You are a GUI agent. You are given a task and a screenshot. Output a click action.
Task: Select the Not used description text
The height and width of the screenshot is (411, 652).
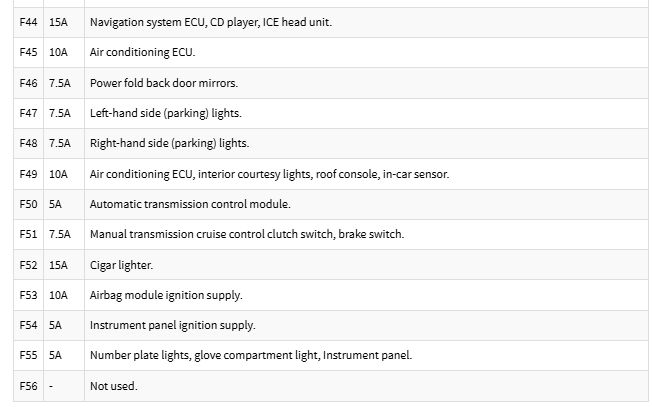[x=114, y=386]
